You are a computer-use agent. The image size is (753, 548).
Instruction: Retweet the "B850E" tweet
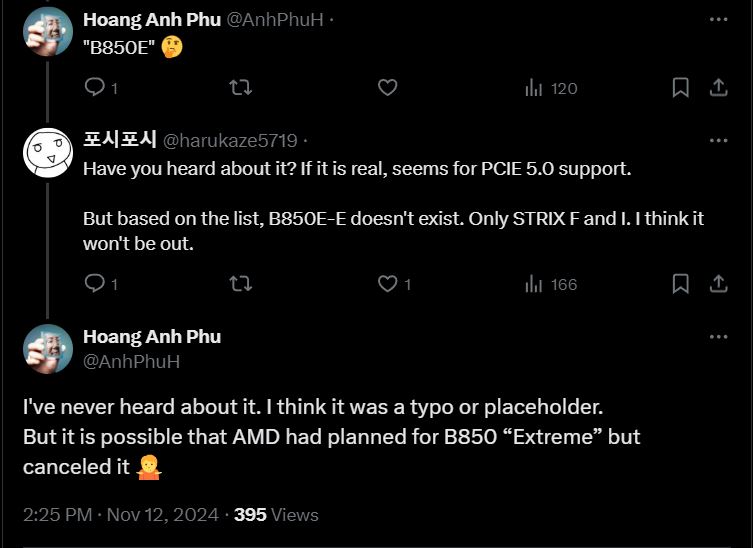point(241,88)
